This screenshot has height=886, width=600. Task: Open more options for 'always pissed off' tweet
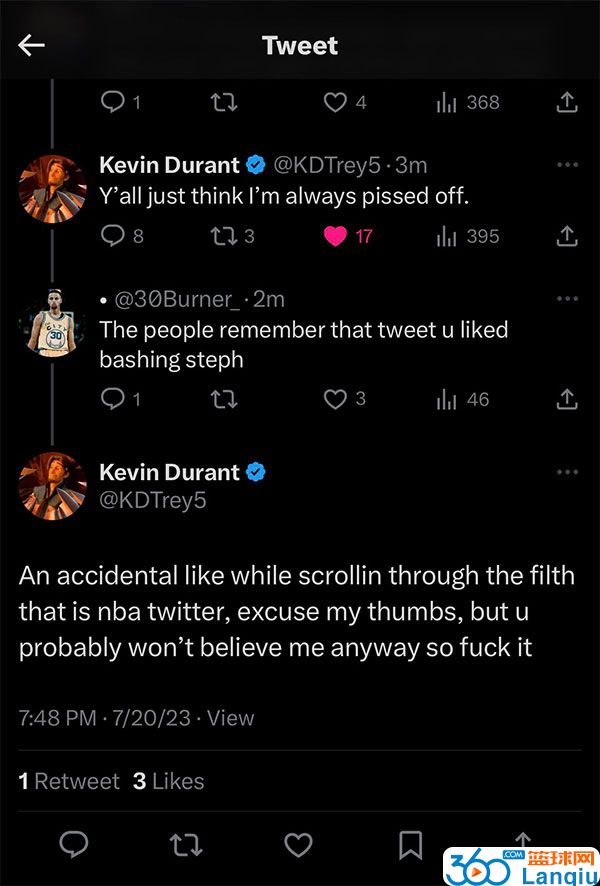click(567, 166)
